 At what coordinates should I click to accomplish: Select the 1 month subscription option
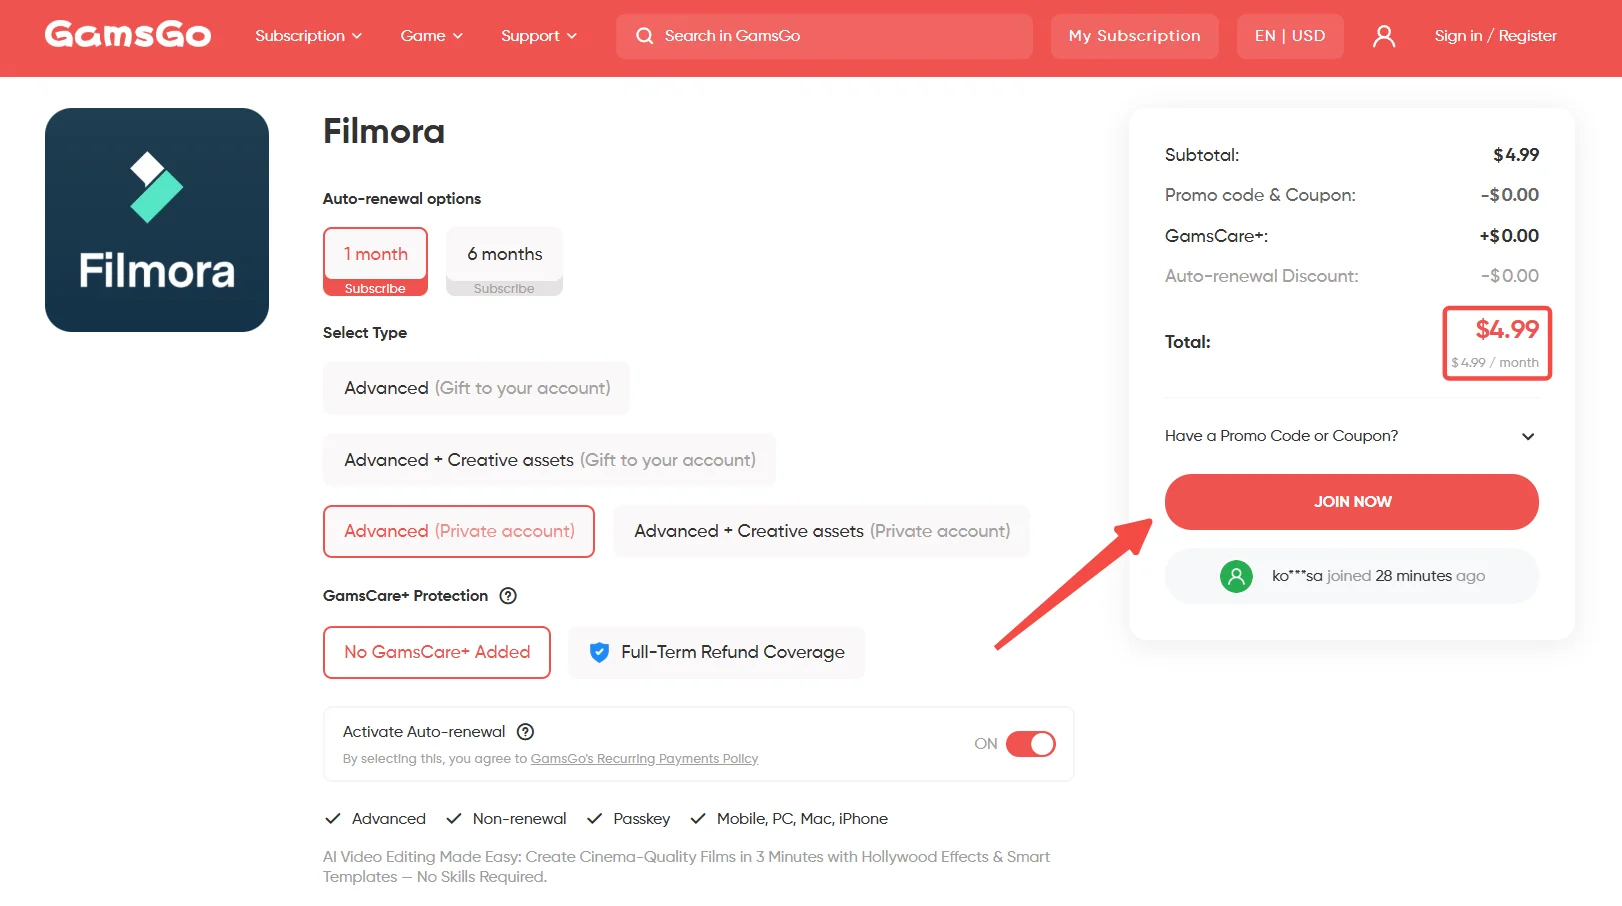375,261
